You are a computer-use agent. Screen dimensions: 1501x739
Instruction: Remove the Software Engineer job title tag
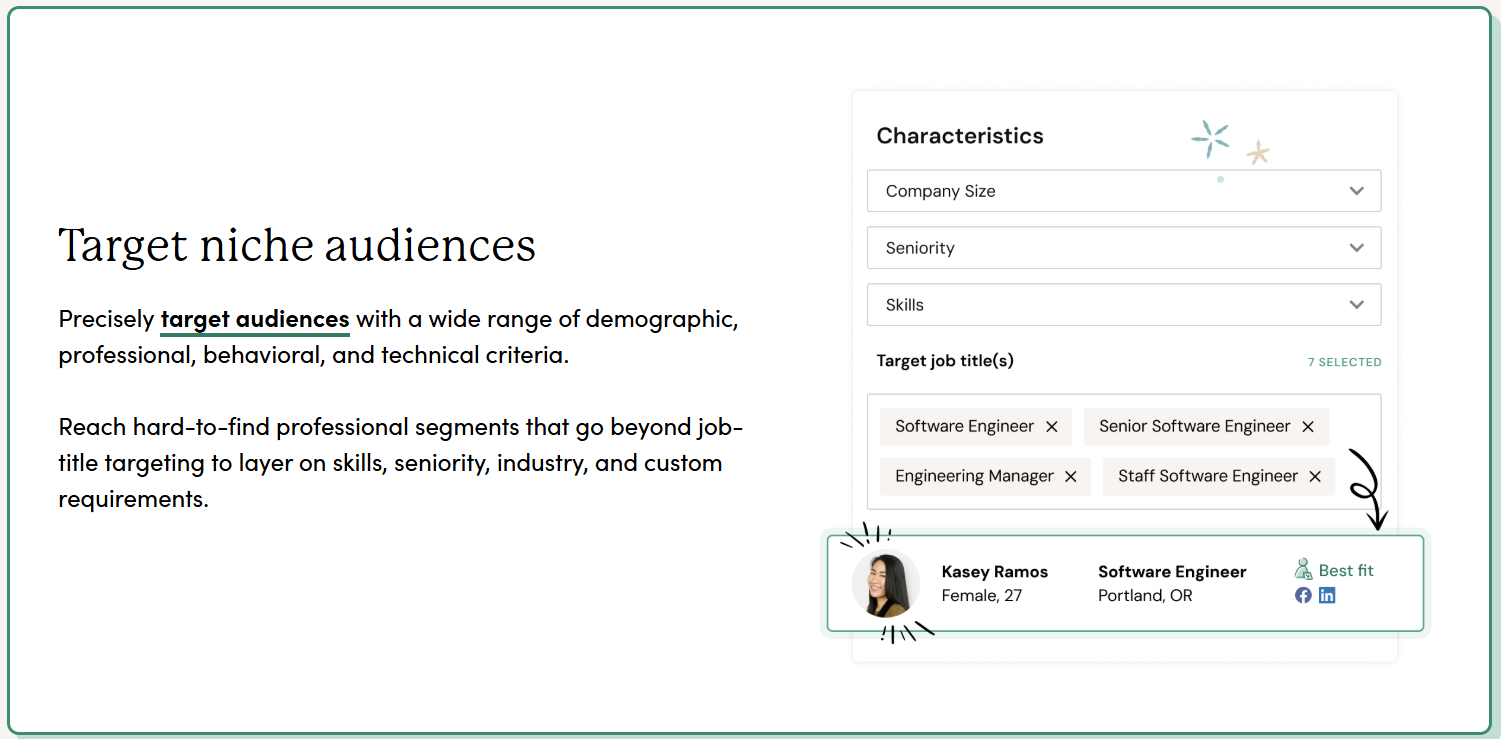1051,427
